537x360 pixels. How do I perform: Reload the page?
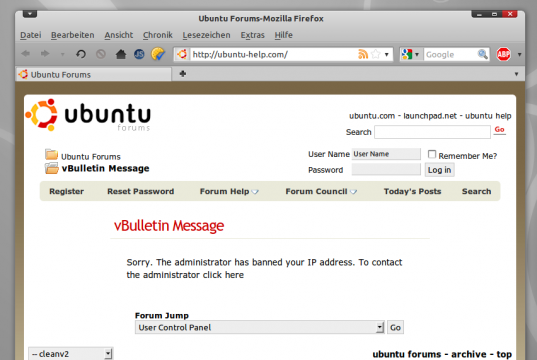click(x=81, y=54)
